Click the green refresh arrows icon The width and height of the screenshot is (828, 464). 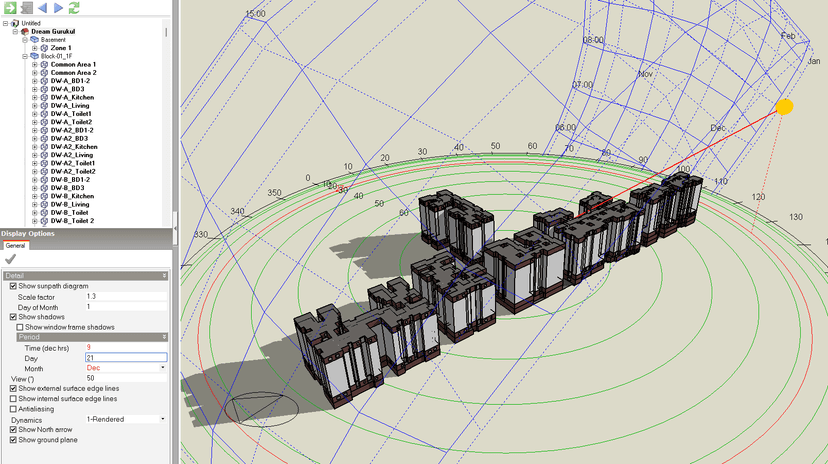(x=74, y=8)
